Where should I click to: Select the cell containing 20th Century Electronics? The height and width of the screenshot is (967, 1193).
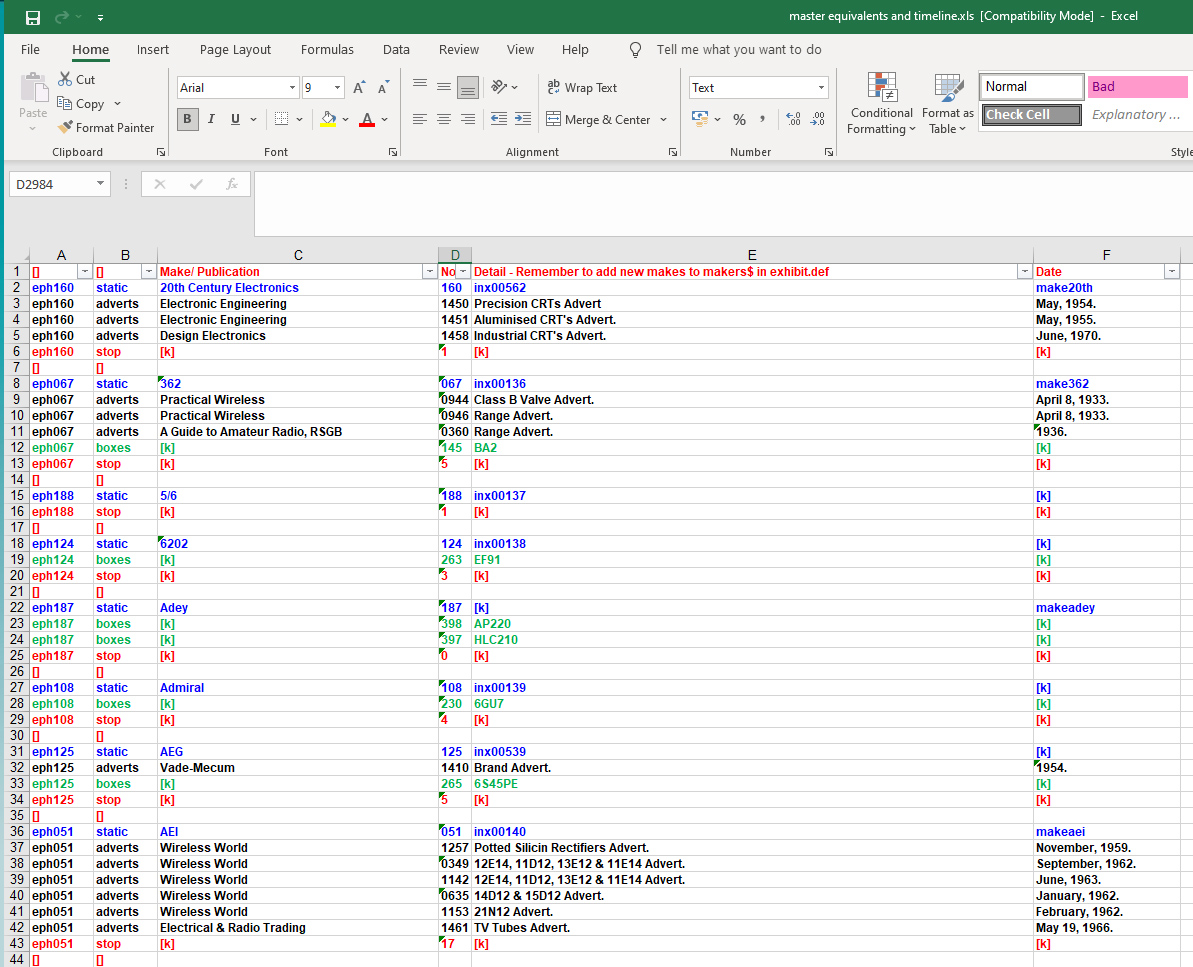click(x=297, y=288)
